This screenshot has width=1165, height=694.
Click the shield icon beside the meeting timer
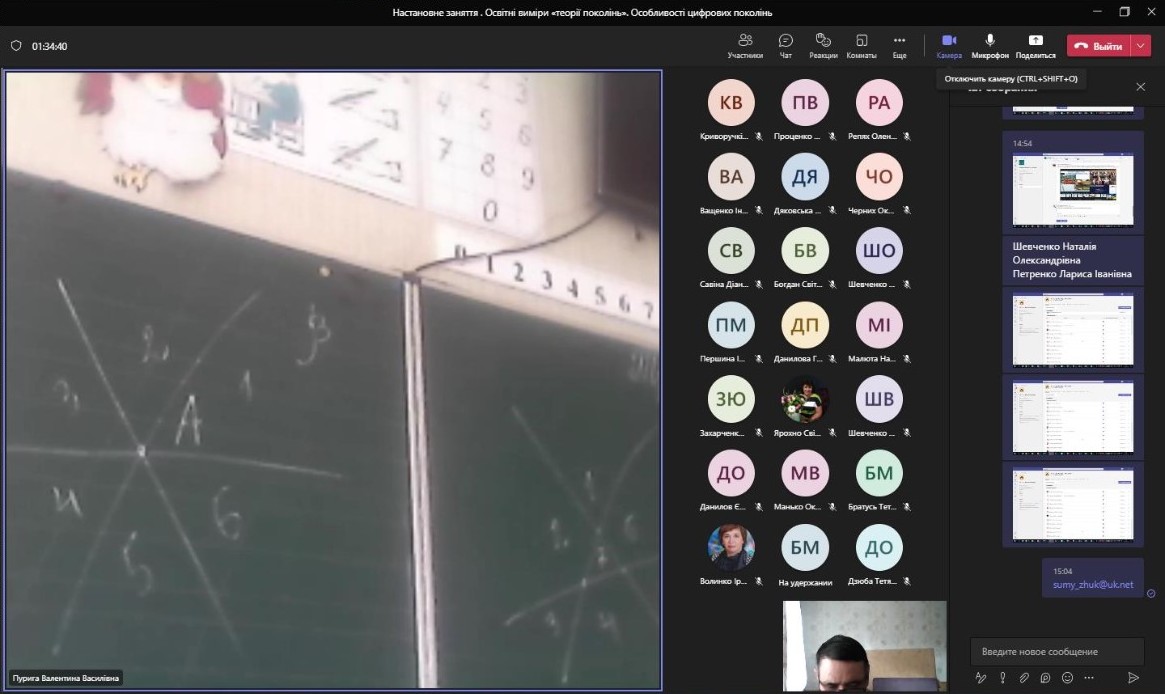[x=16, y=46]
